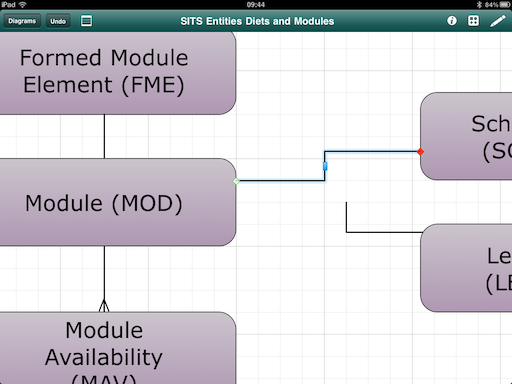512x384 pixels.
Task: Select the line between FME and MOD
Action: pyautogui.click(x=104, y=136)
